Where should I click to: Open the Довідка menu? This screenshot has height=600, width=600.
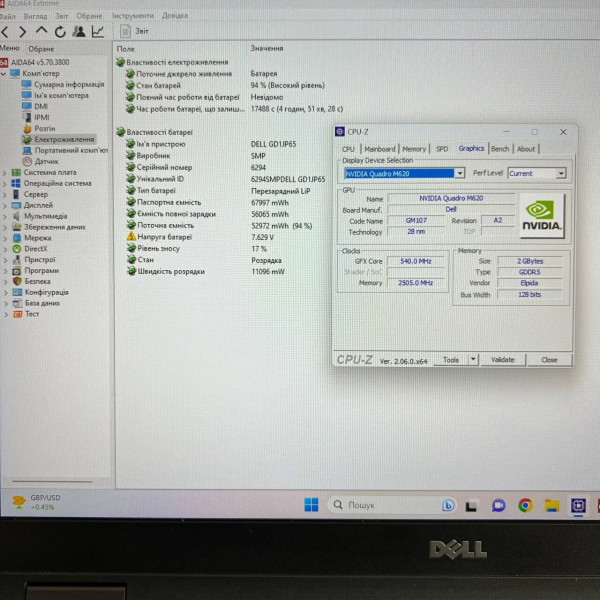pos(174,16)
